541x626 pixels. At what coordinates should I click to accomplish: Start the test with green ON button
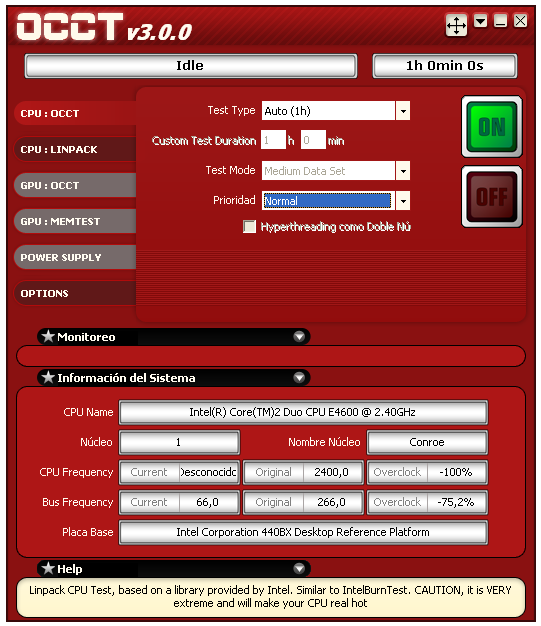coord(491,127)
